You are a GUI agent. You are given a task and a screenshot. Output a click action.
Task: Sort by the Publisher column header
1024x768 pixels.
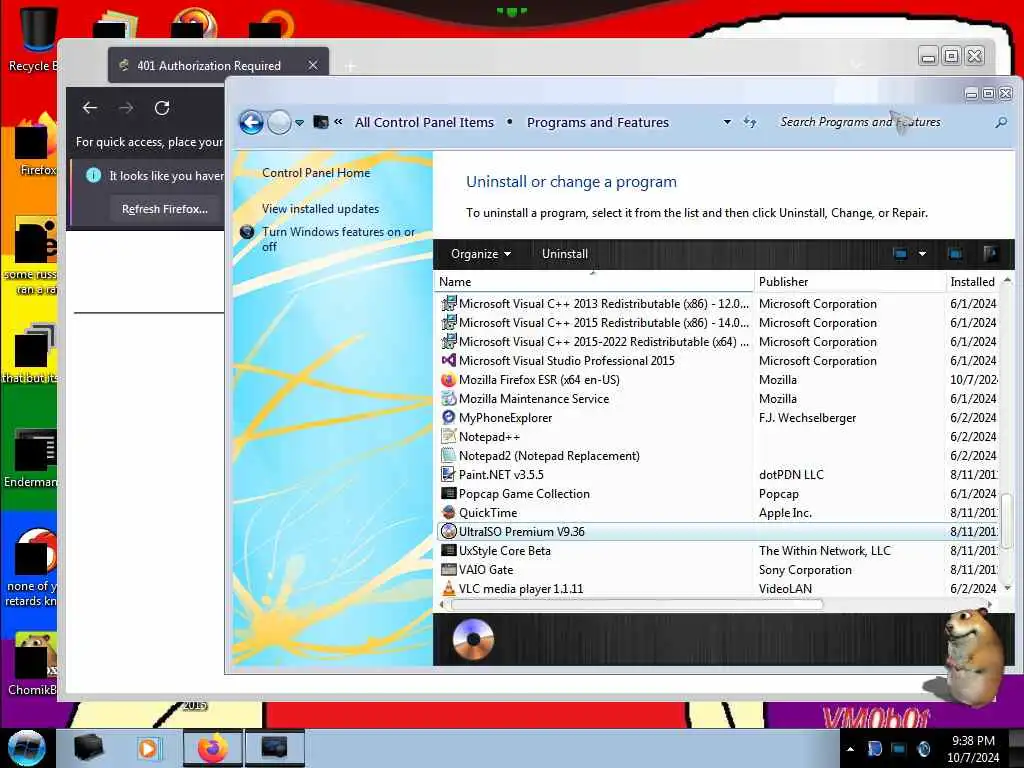click(x=850, y=282)
